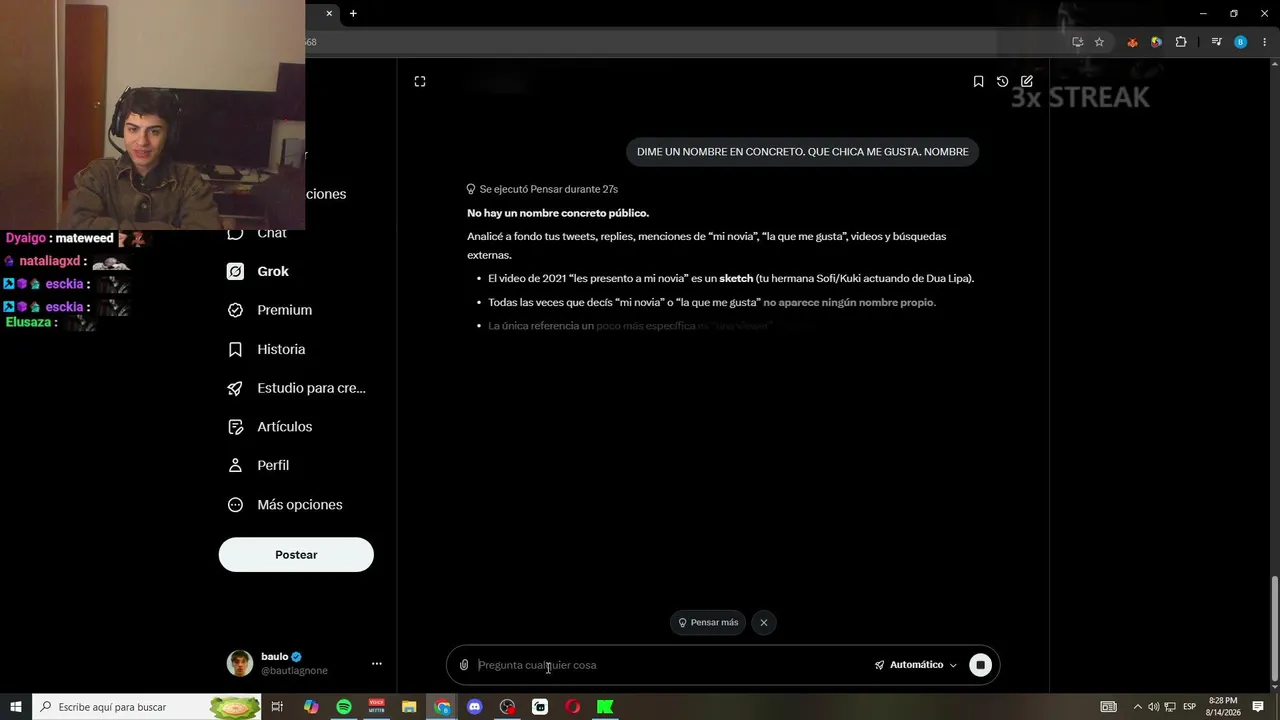Open saved Grok conversations bookmark icon

978,81
